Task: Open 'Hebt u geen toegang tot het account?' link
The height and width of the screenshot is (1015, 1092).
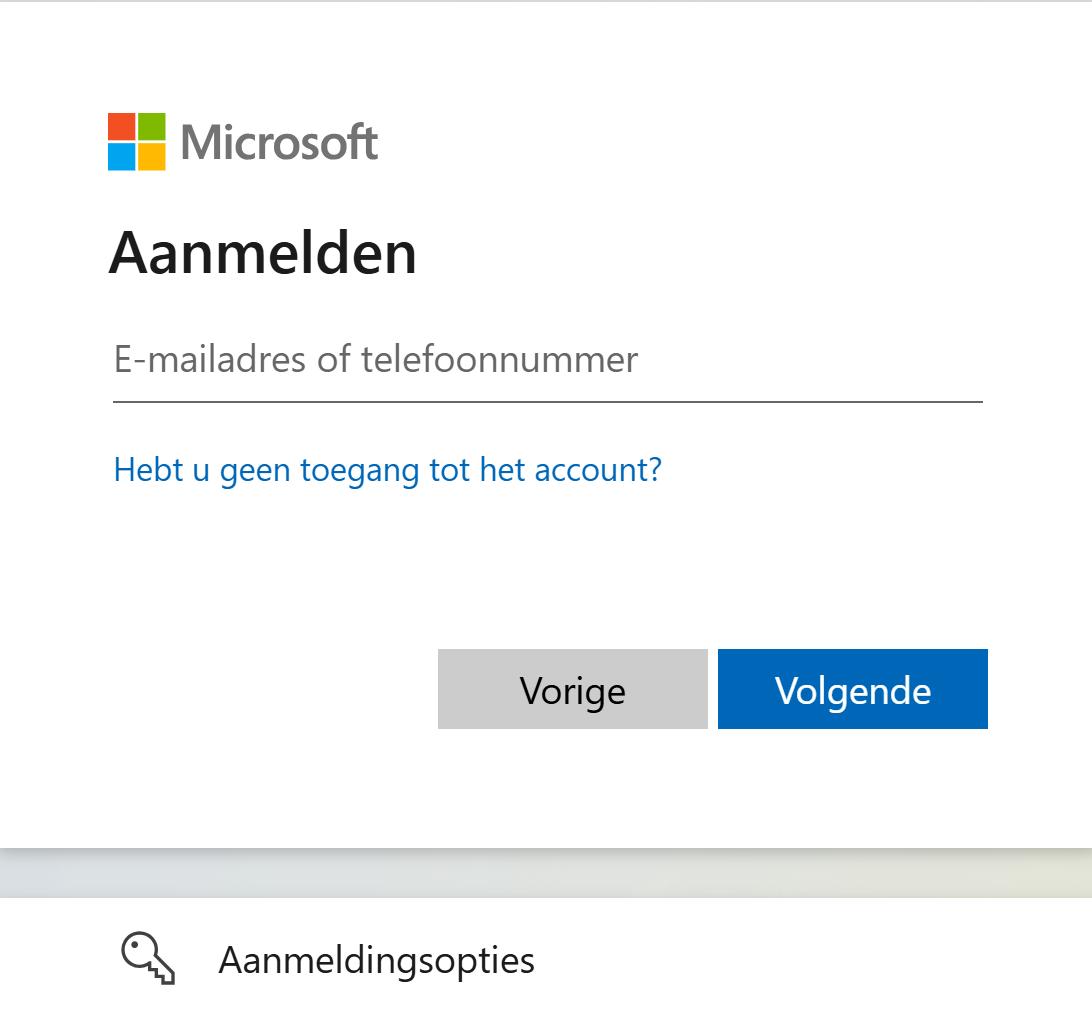Action: (387, 469)
